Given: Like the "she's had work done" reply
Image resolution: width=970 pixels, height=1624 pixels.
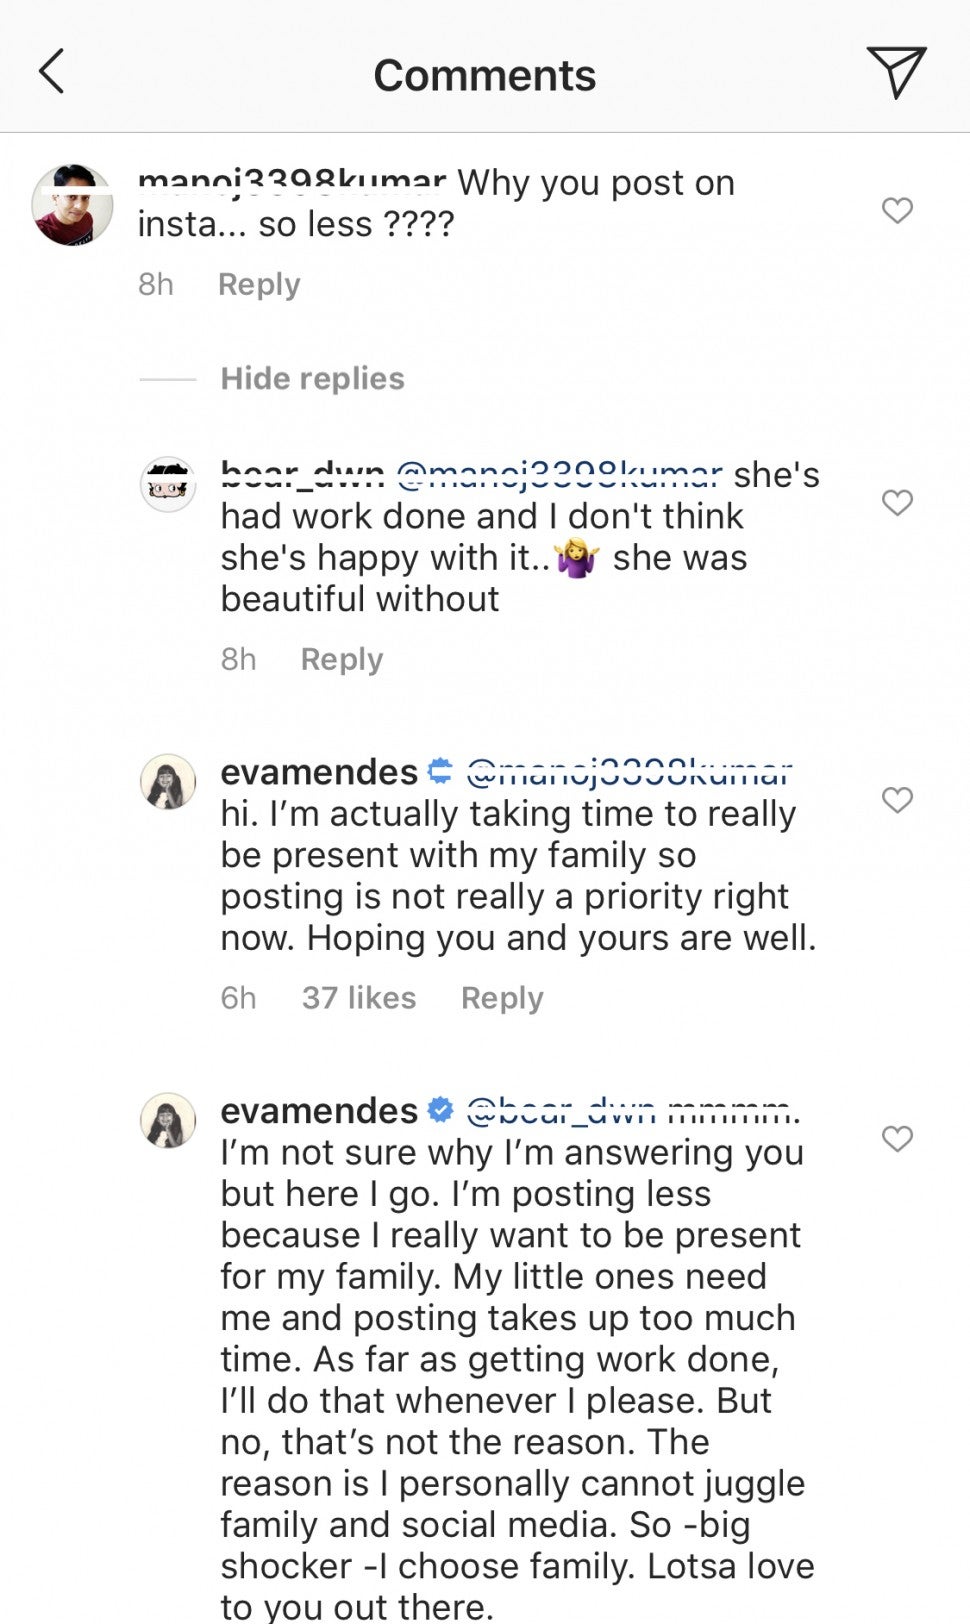Looking at the screenshot, I should 897,502.
